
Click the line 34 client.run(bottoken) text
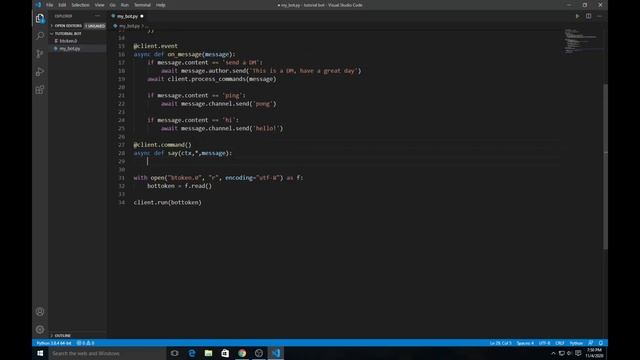[x=167, y=202]
